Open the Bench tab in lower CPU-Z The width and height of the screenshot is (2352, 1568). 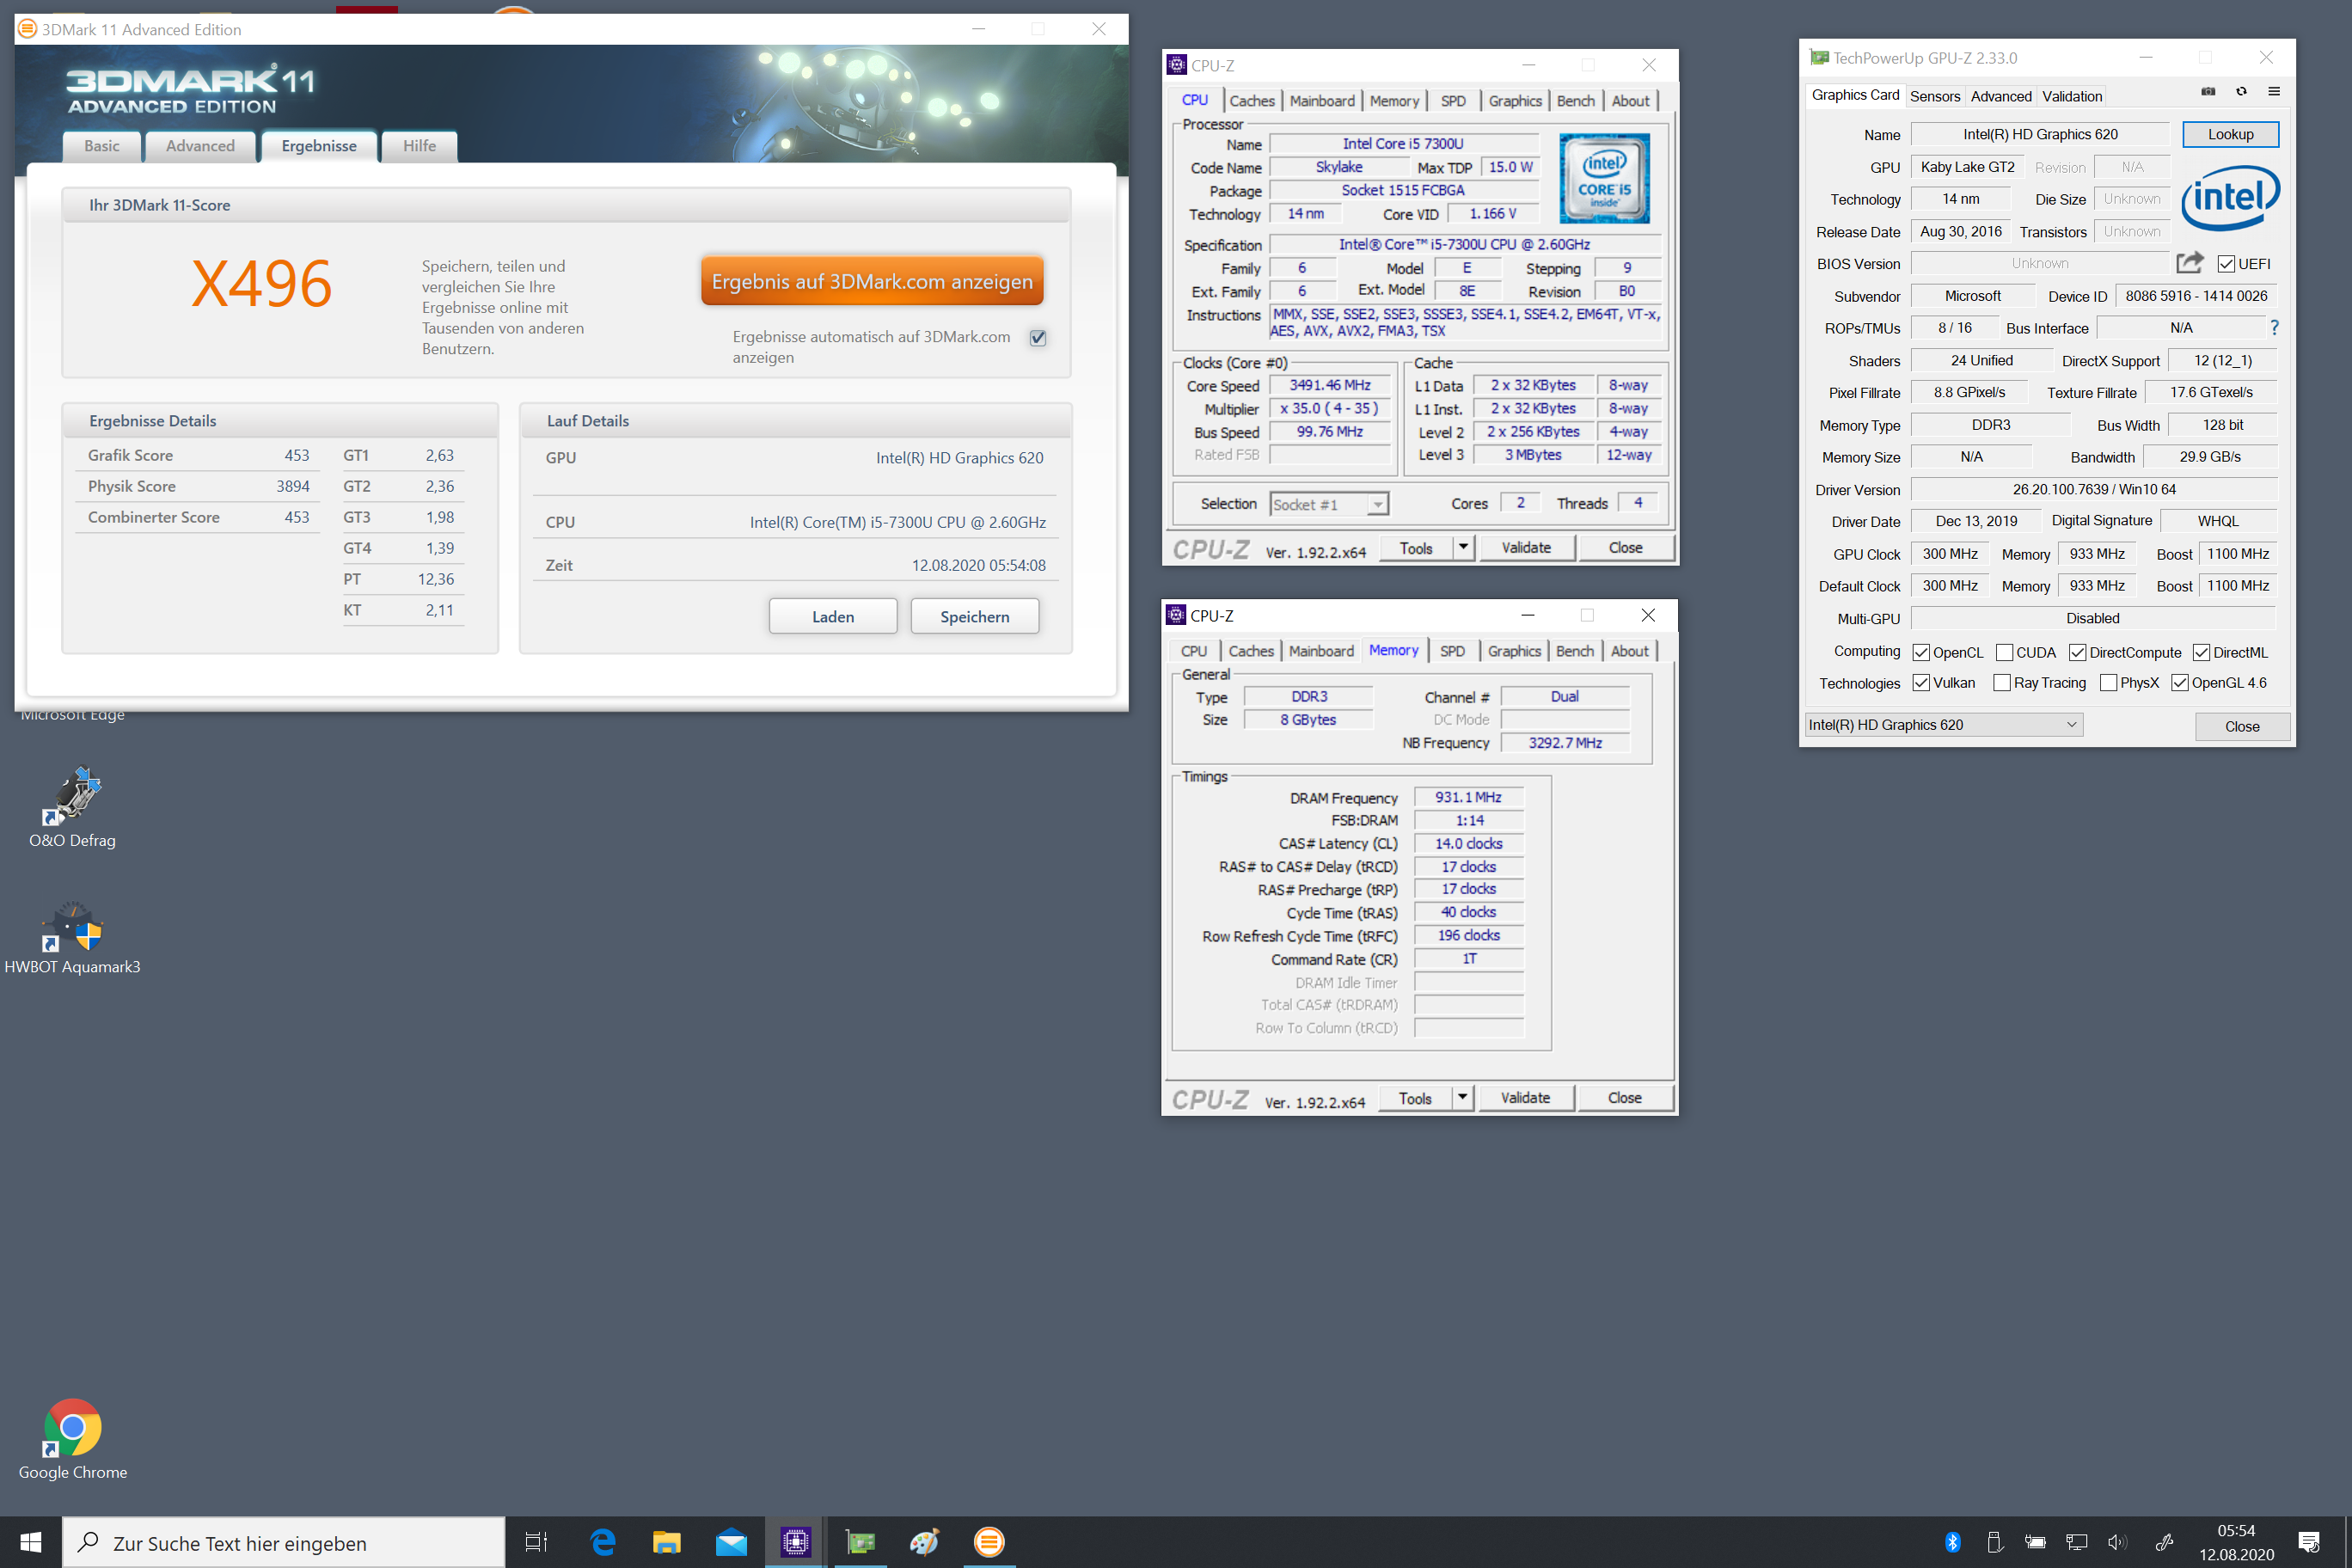click(x=1574, y=651)
